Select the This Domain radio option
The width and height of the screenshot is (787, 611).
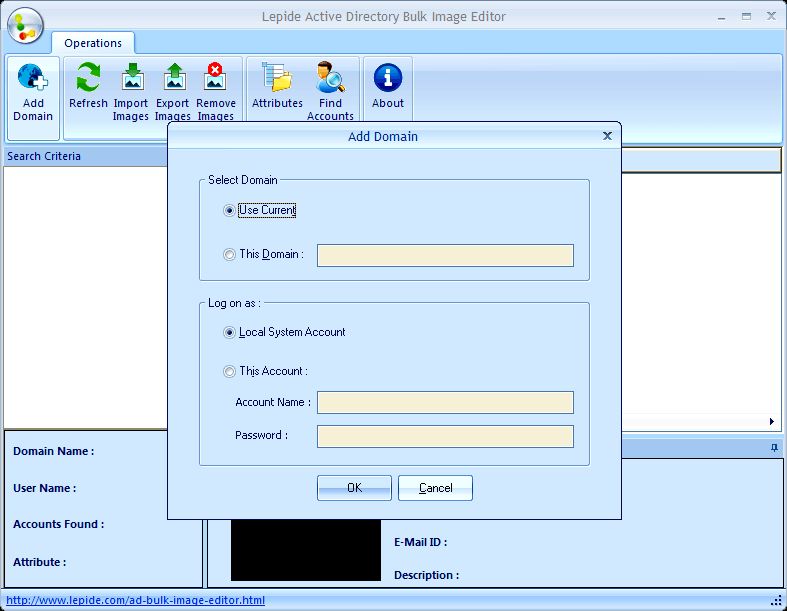coord(230,255)
